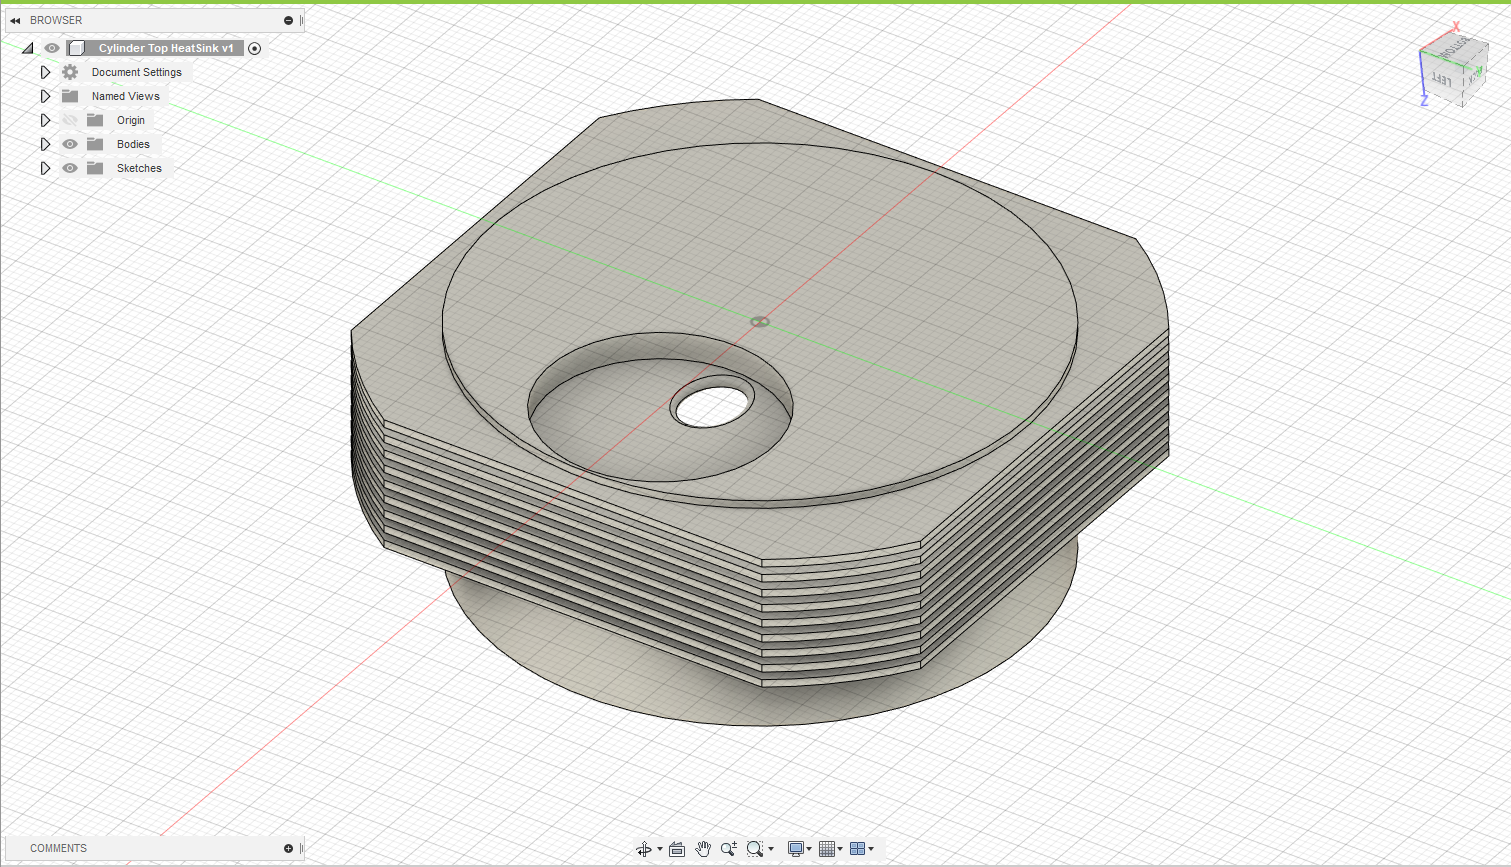The image size is (1511, 867).
Task: Open the Orbit type dropdown arrow
Action: click(660, 849)
